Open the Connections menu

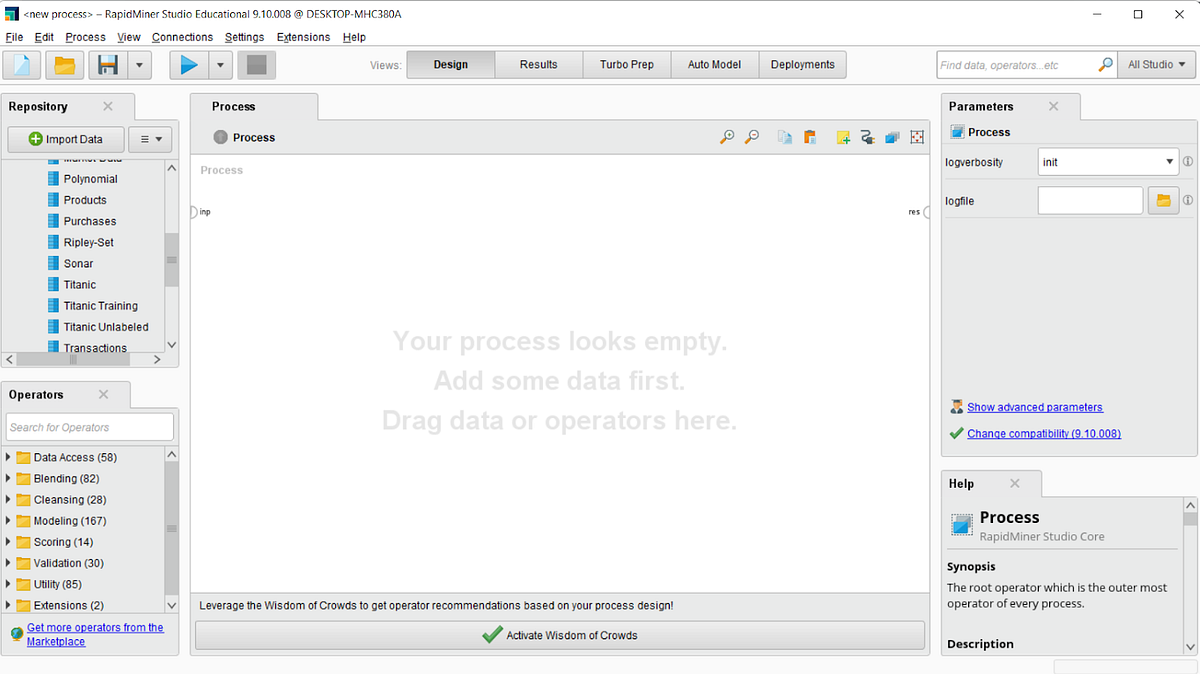182,37
